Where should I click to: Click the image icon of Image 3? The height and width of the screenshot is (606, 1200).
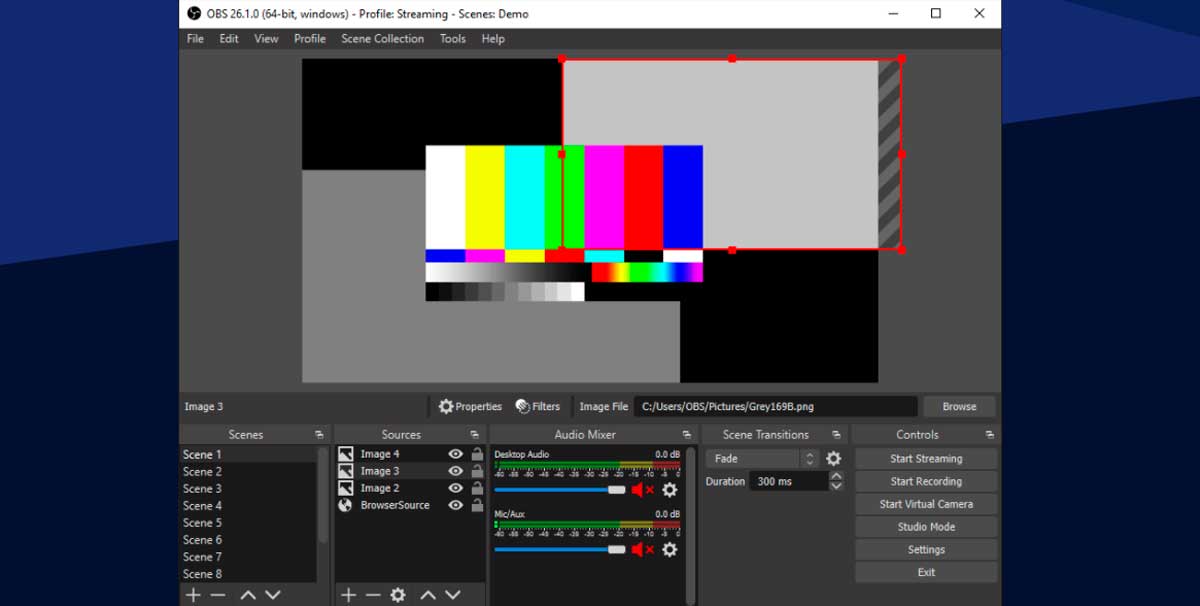point(345,471)
